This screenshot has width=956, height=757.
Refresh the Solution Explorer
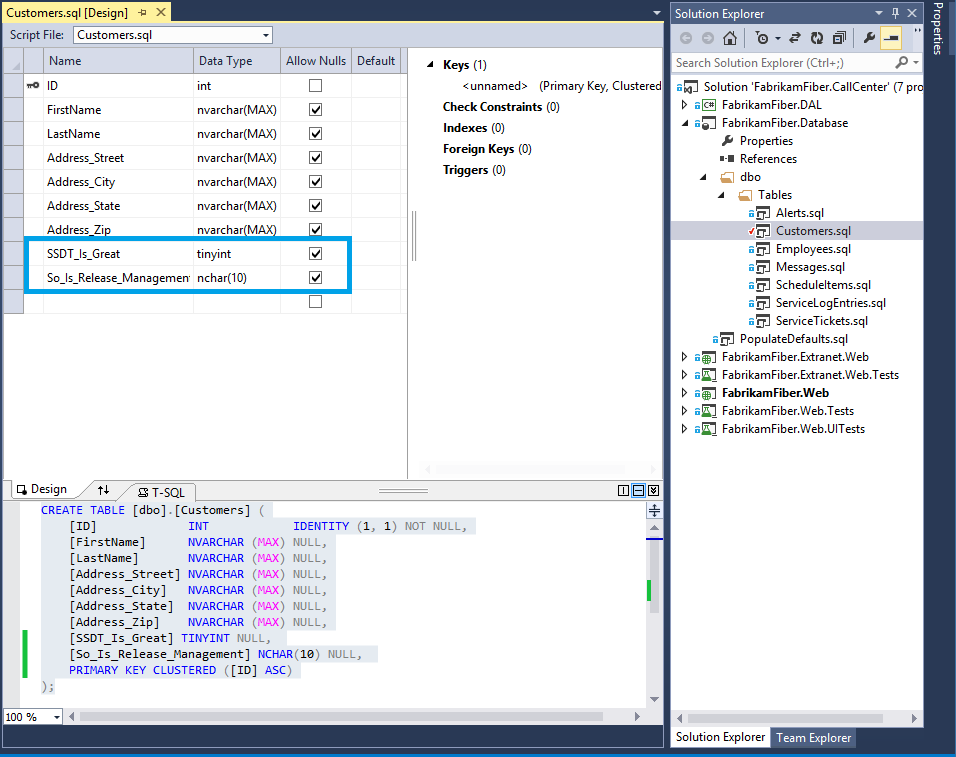817,38
